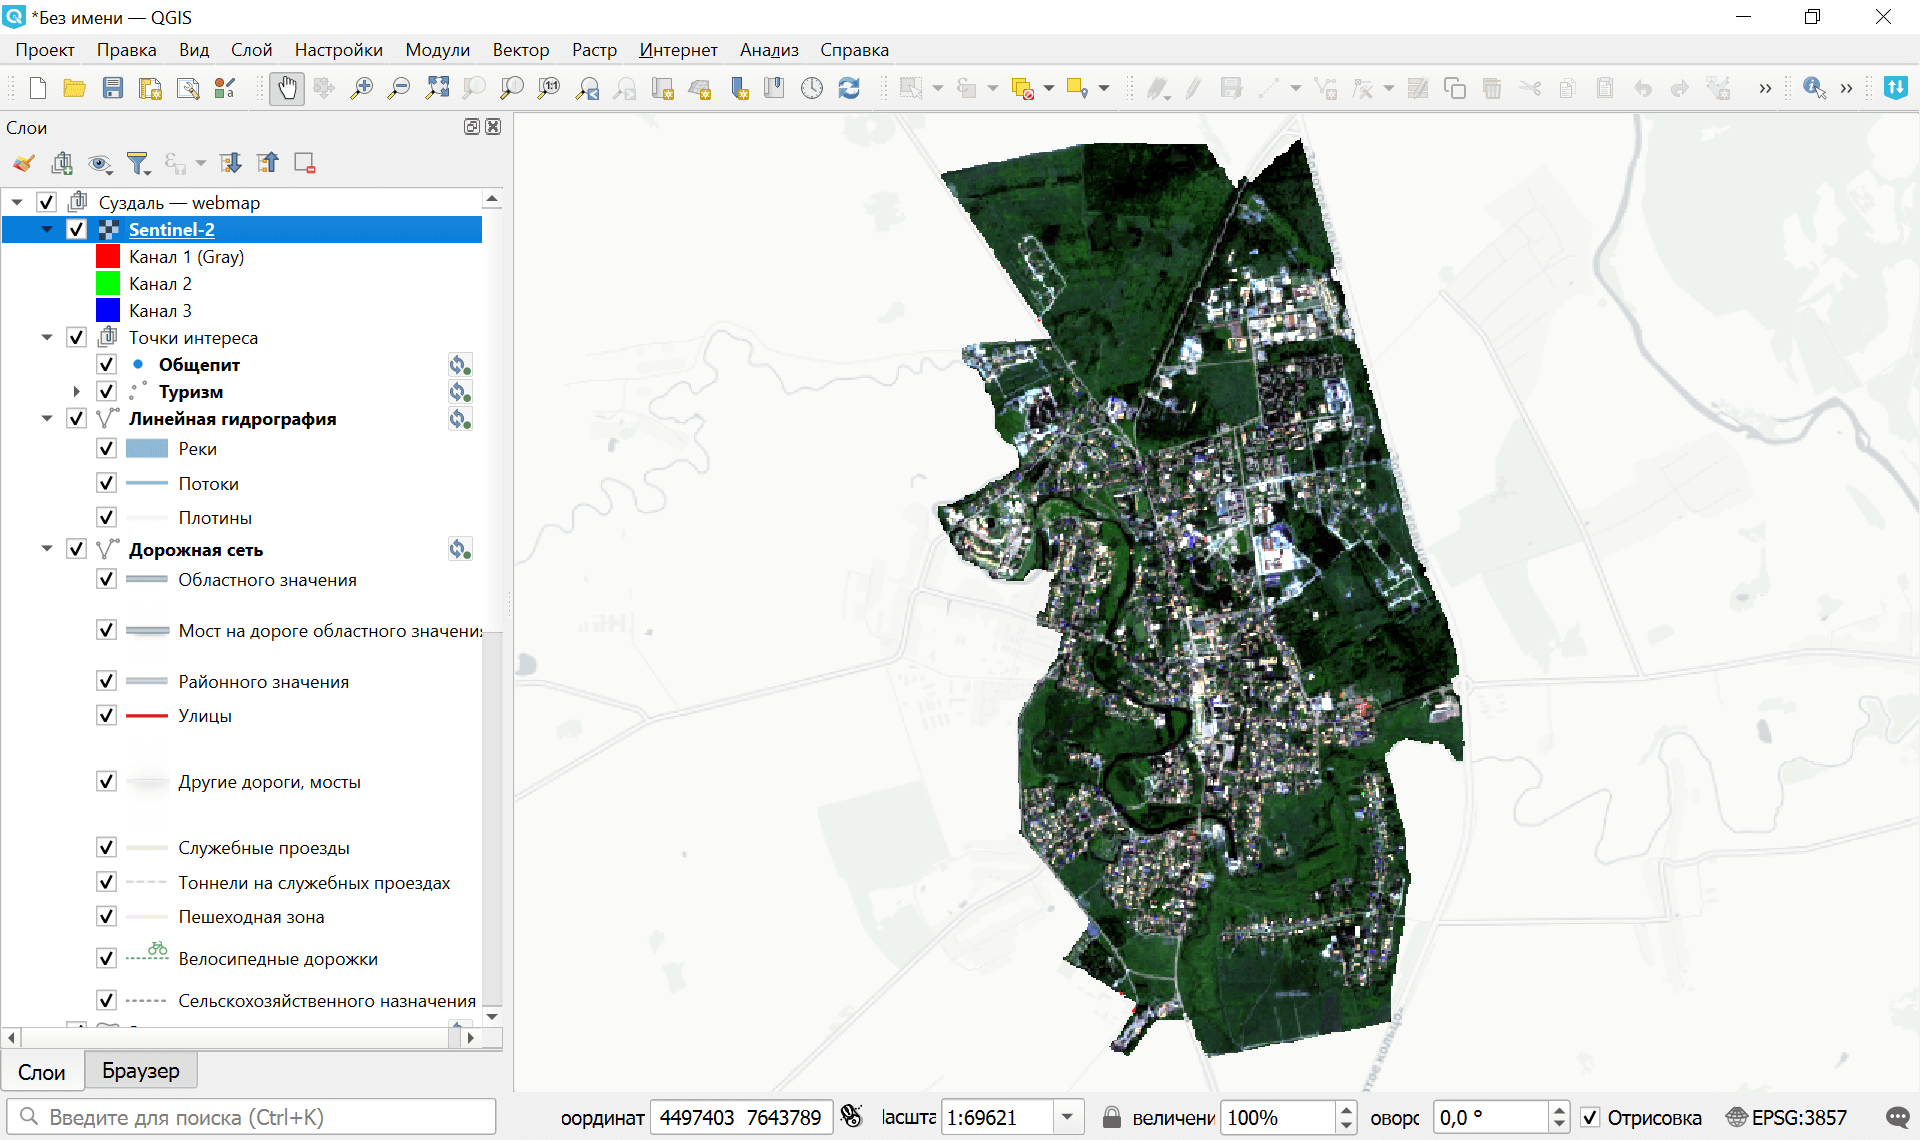Collapse the Дорожная сеть layer group
Screen dimensions: 1920x1140
coord(46,549)
